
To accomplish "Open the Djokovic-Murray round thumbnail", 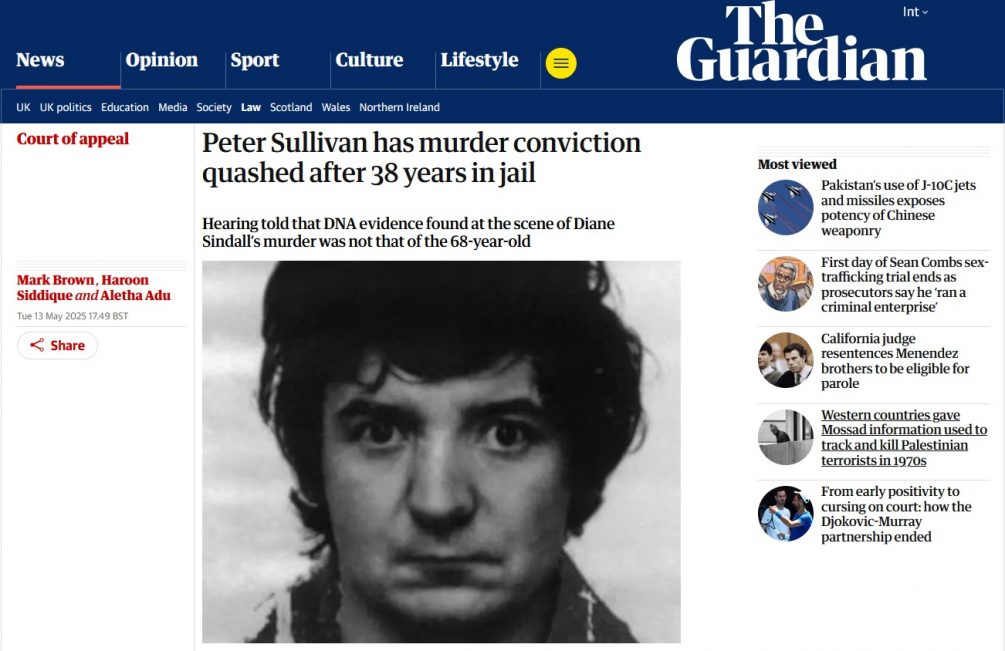I will (785, 513).
